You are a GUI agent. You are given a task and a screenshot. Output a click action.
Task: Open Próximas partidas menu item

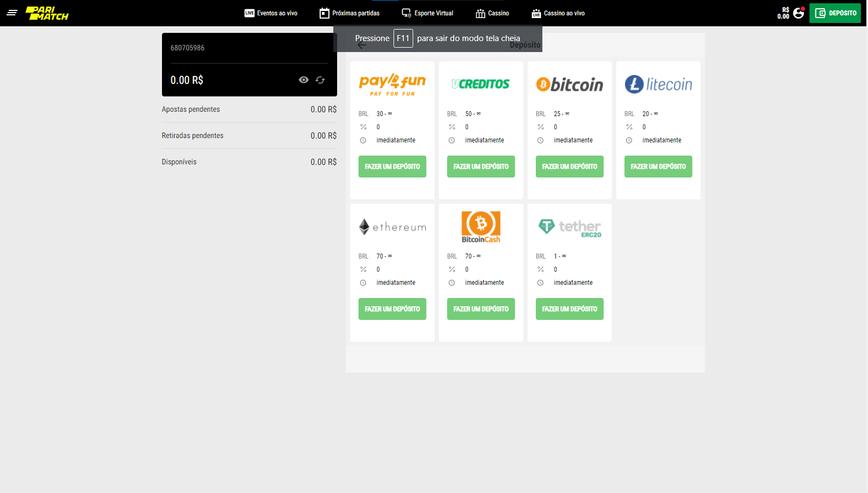click(x=349, y=13)
